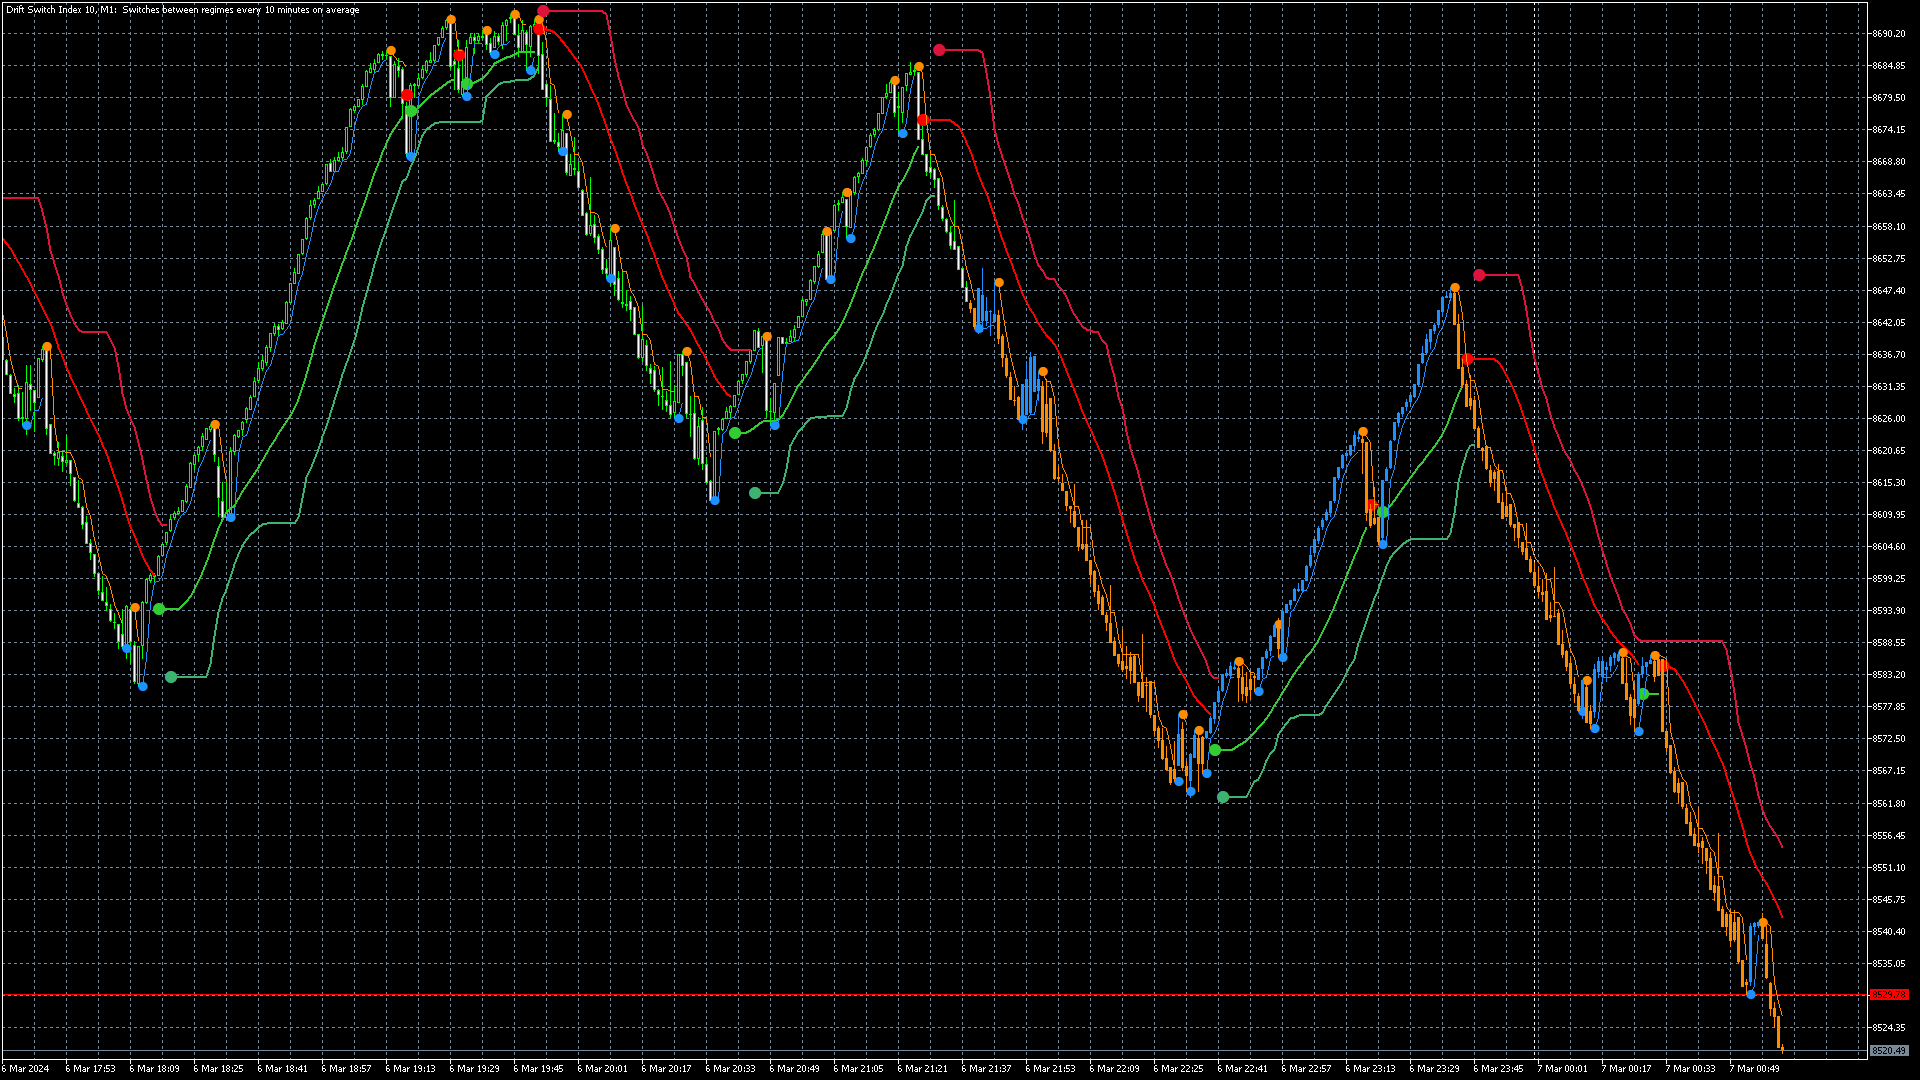
Task: Click the green dot beside the 18:09 low
Action: (161, 608)
